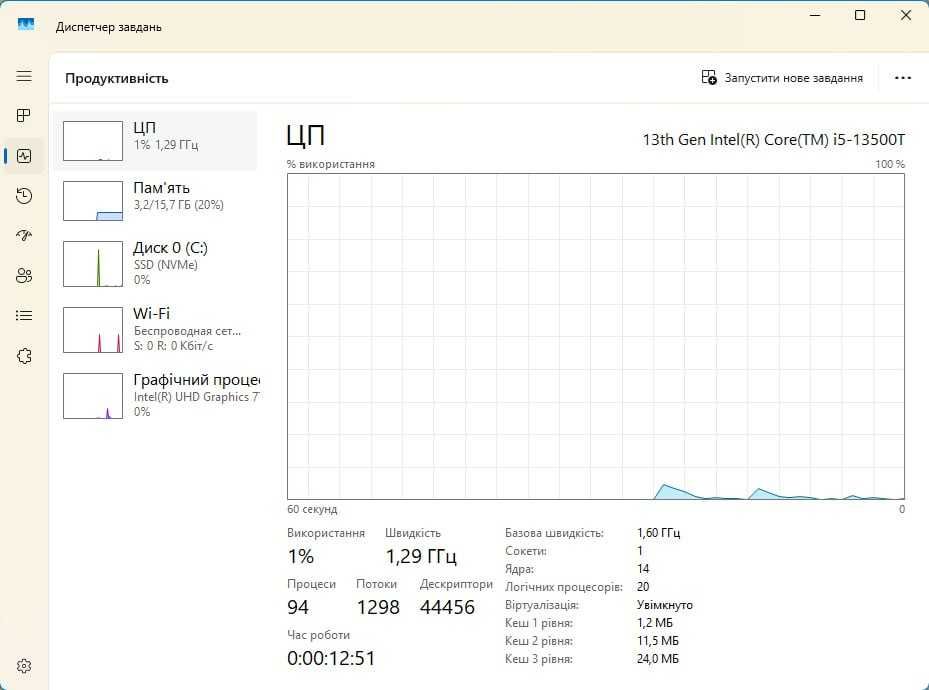Click the base speed value '1,60 ГГц'

(x=658, y=532)
